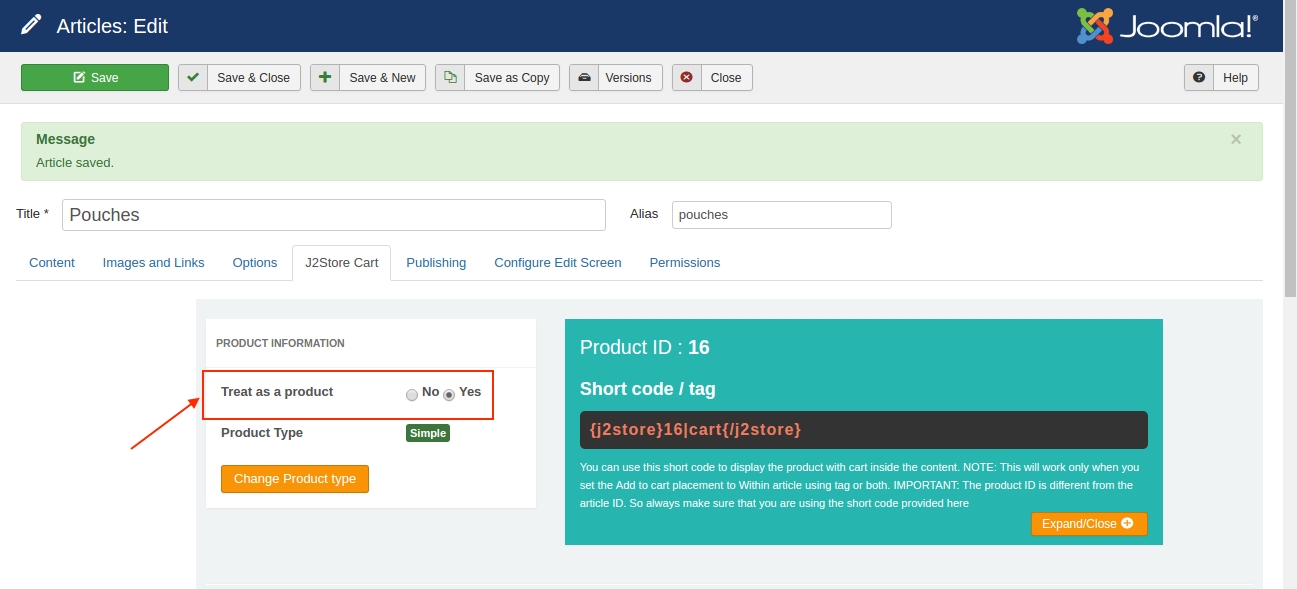
Task: Focus the Alias input field
Action: [x=781, y=215]
